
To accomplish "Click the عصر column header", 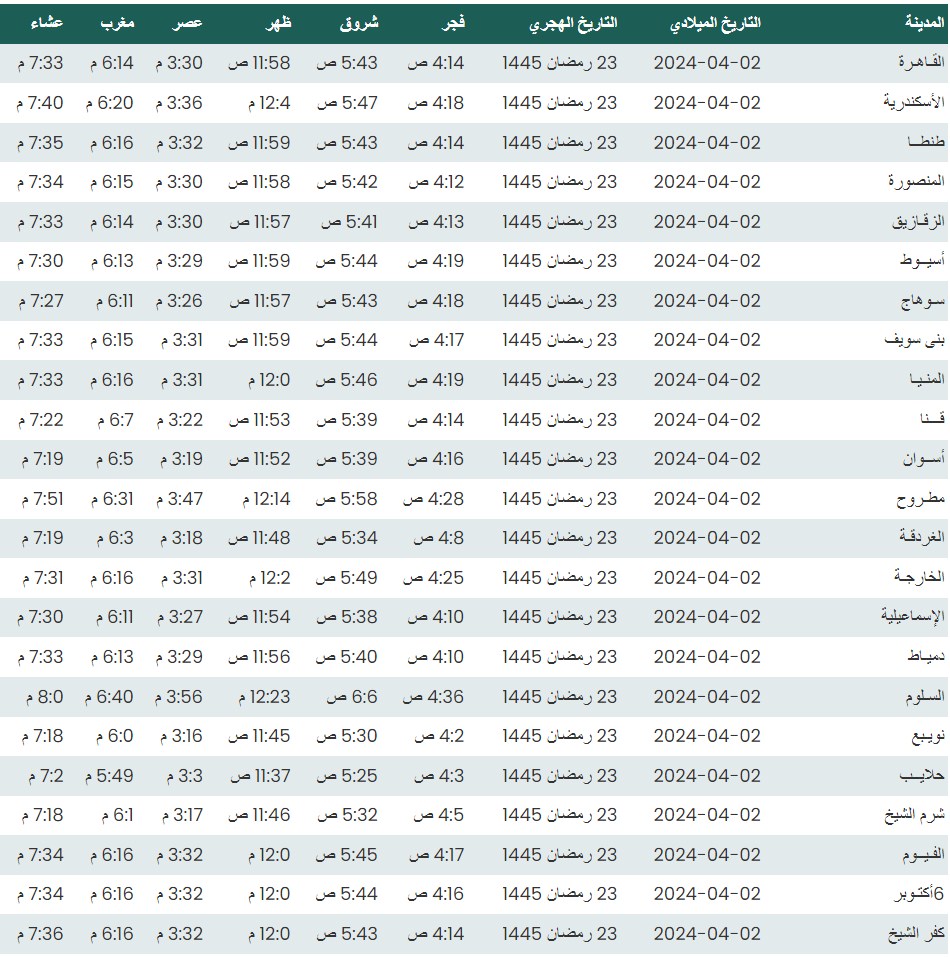I will coord(190,23).
